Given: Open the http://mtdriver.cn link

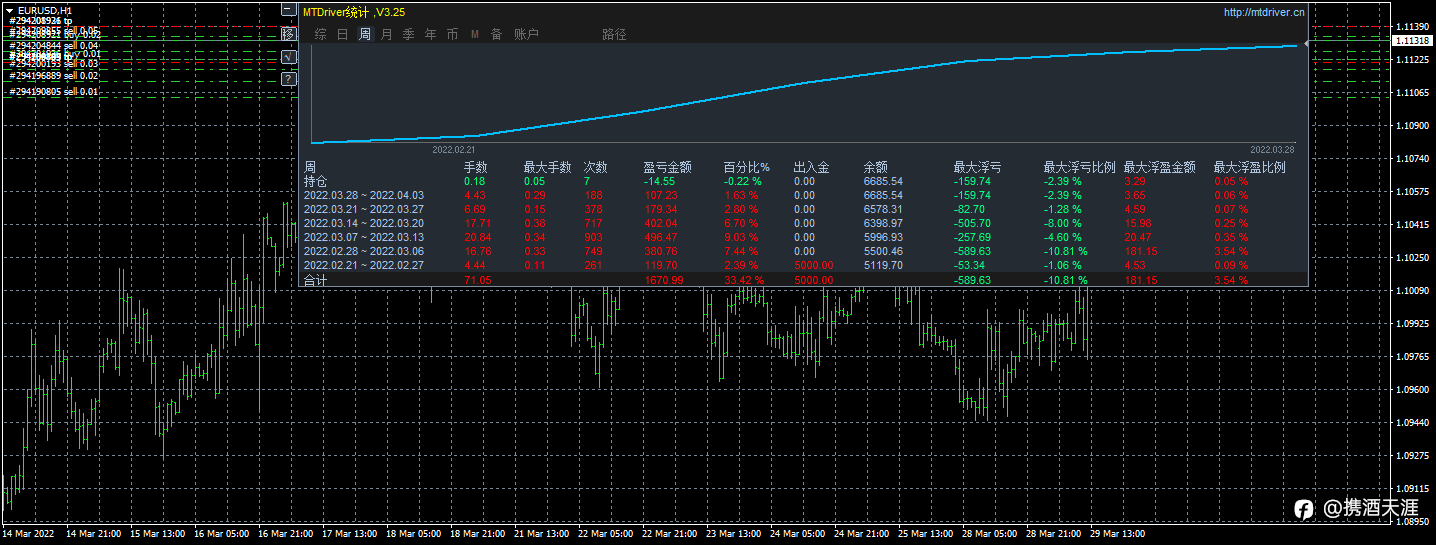Looking at the screenshot, I should click(x=1264, y=12).
